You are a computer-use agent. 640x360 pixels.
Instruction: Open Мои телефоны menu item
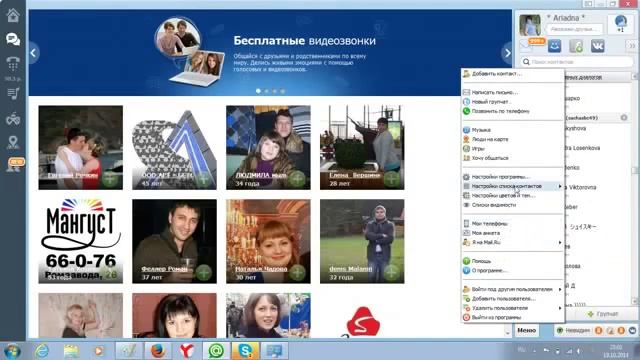513,224
